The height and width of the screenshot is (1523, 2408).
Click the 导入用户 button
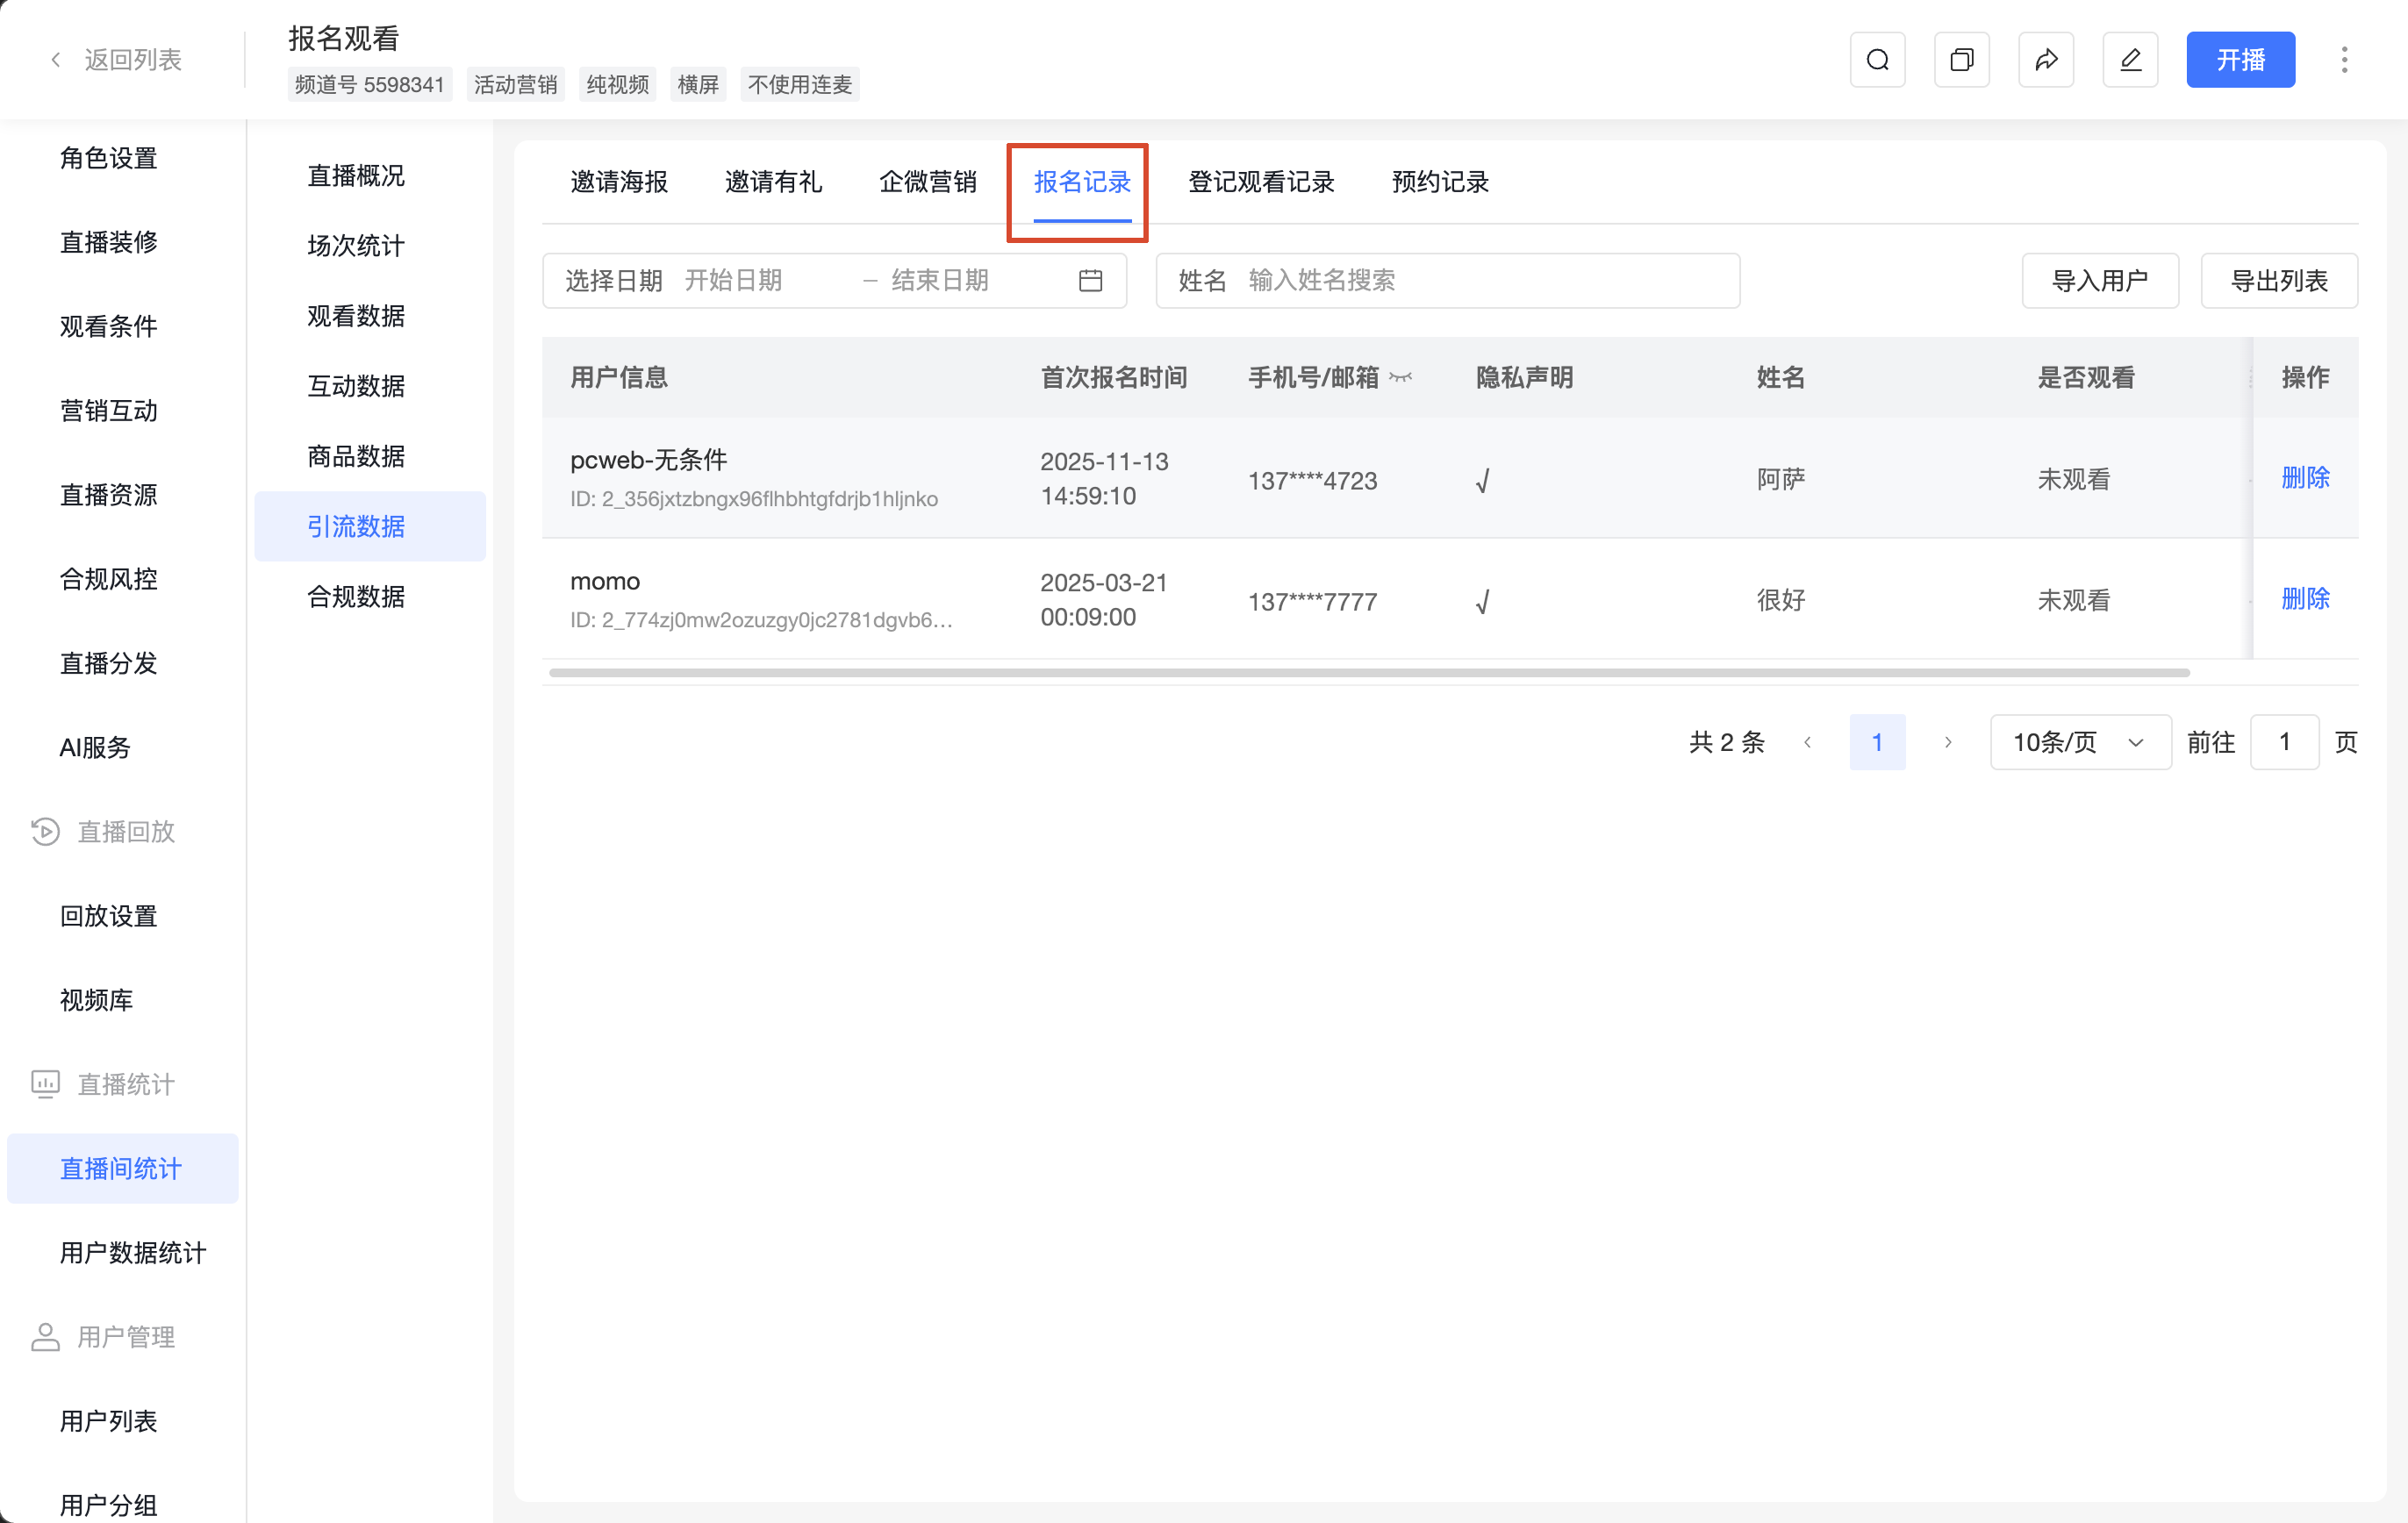tap(2100, 281)
